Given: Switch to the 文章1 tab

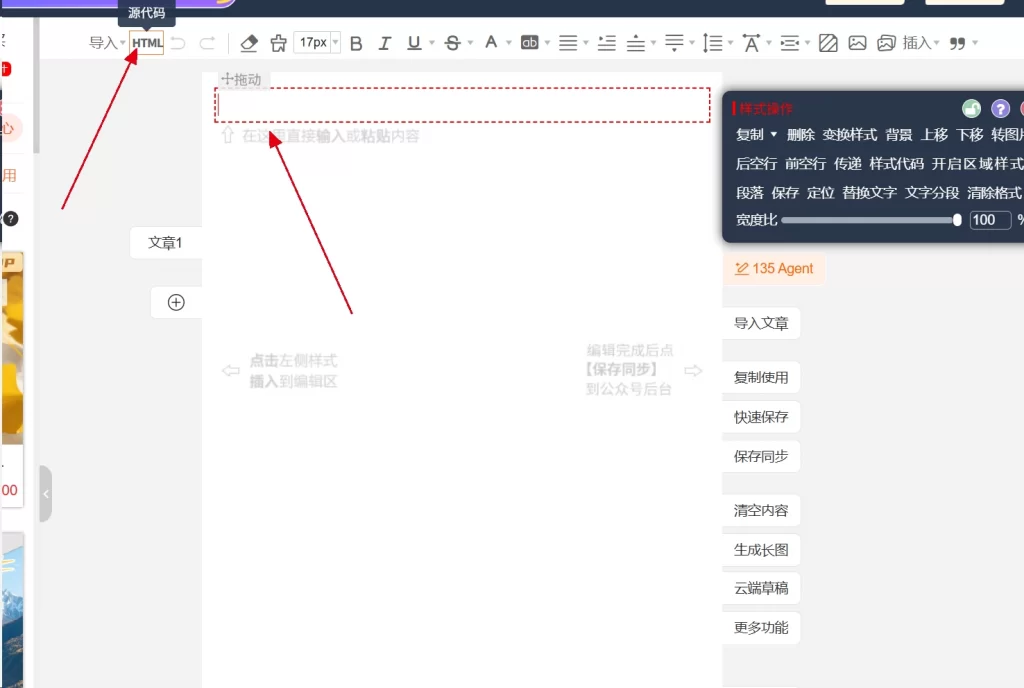Looking at the screenshot, I should (x=165, y=242).
